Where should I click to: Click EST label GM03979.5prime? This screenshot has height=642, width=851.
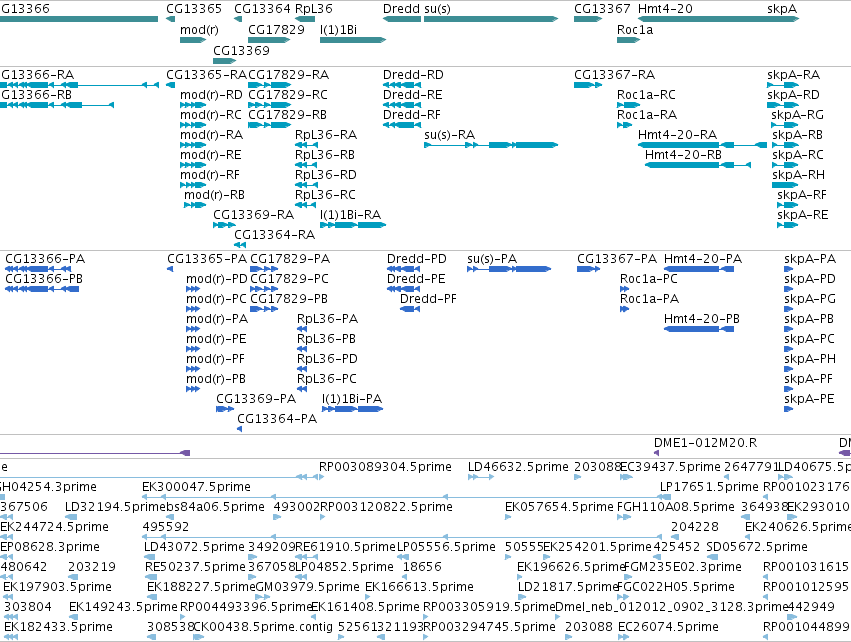(x=307, y=587)
